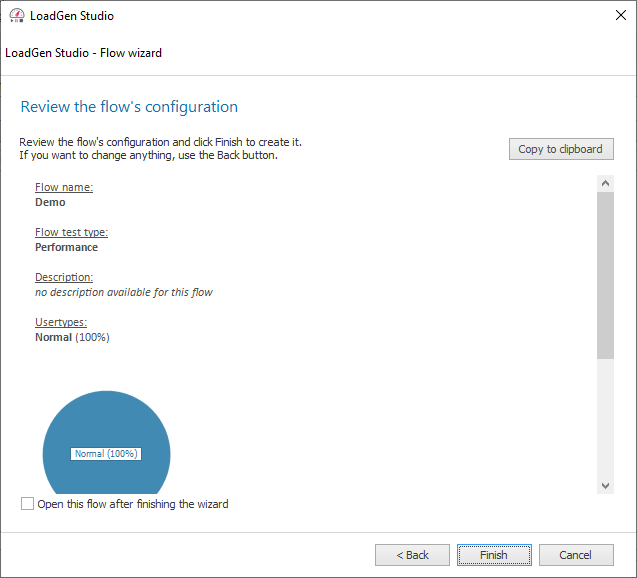Click the empty scrollbar track below the thumb

(605, 420)
